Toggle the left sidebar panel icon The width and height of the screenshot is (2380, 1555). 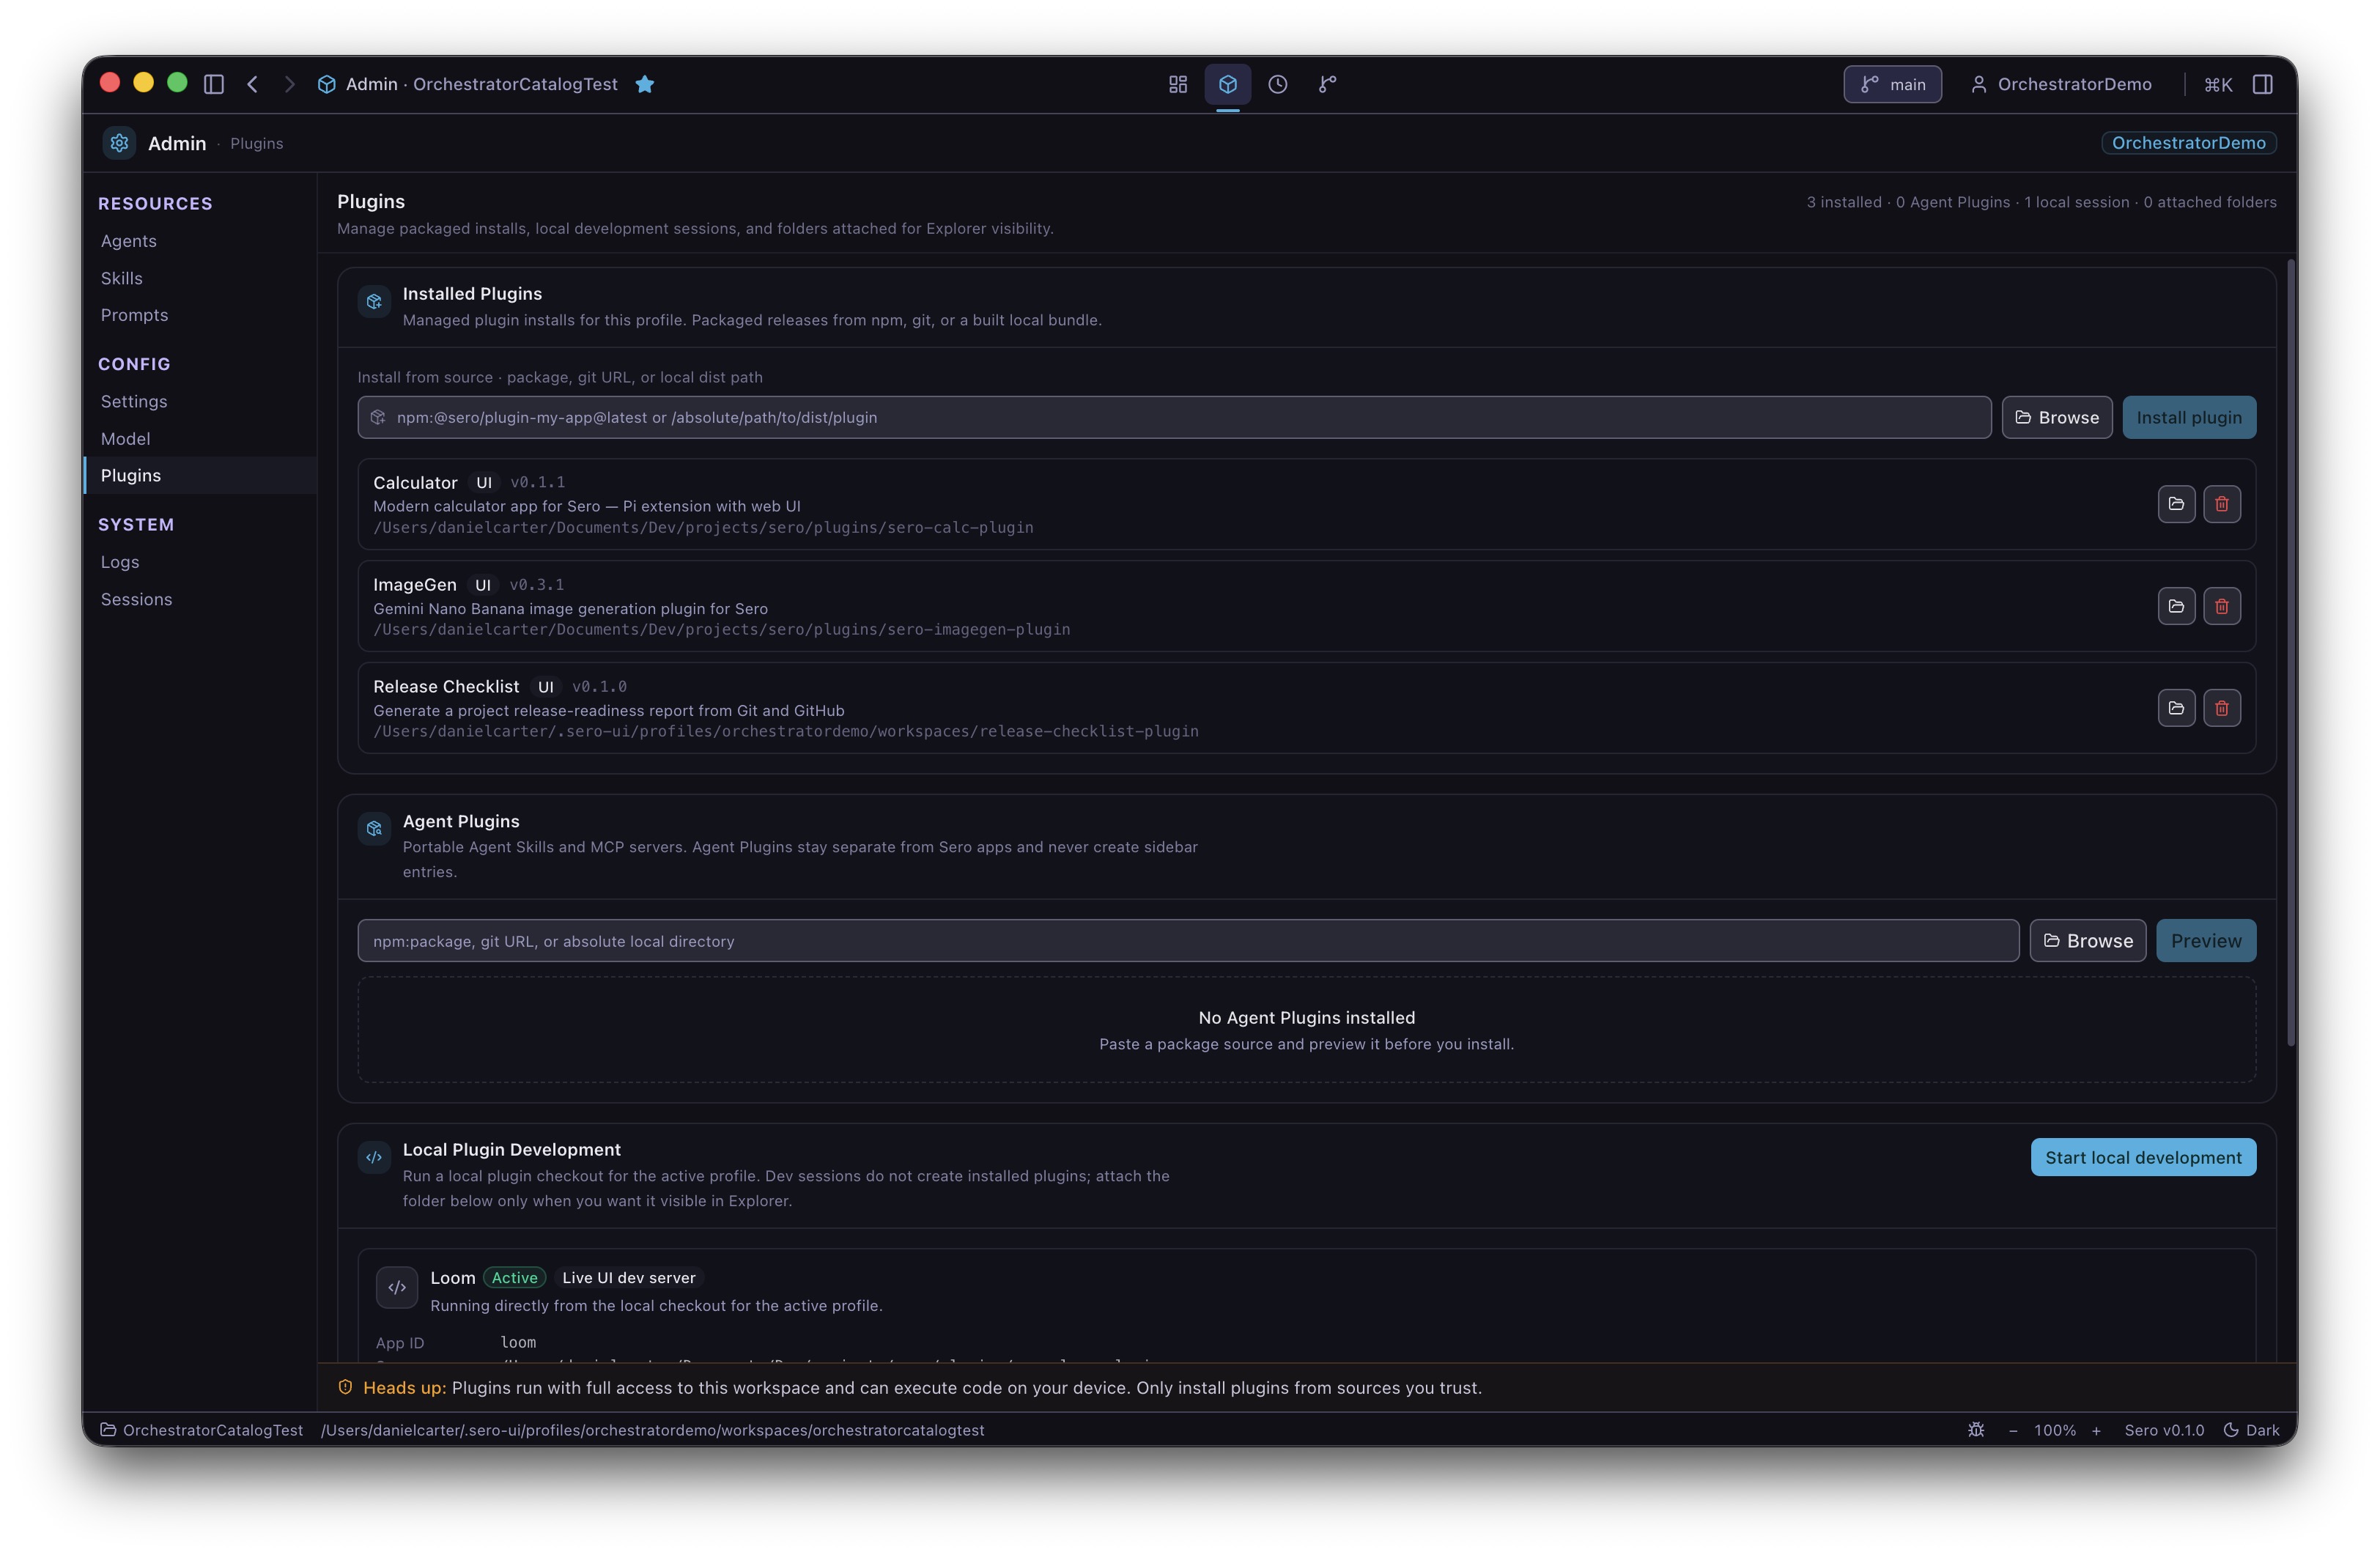pyautogui.click(x=213, y=84)
